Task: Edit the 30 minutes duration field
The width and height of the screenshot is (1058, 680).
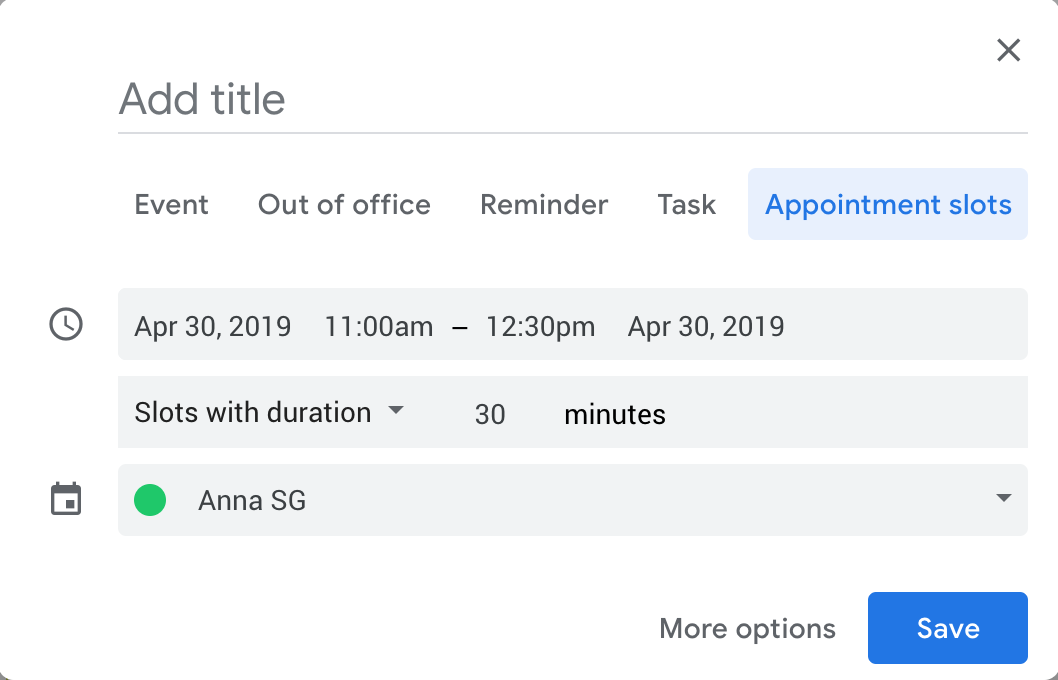Action: (x=490, y=414)
